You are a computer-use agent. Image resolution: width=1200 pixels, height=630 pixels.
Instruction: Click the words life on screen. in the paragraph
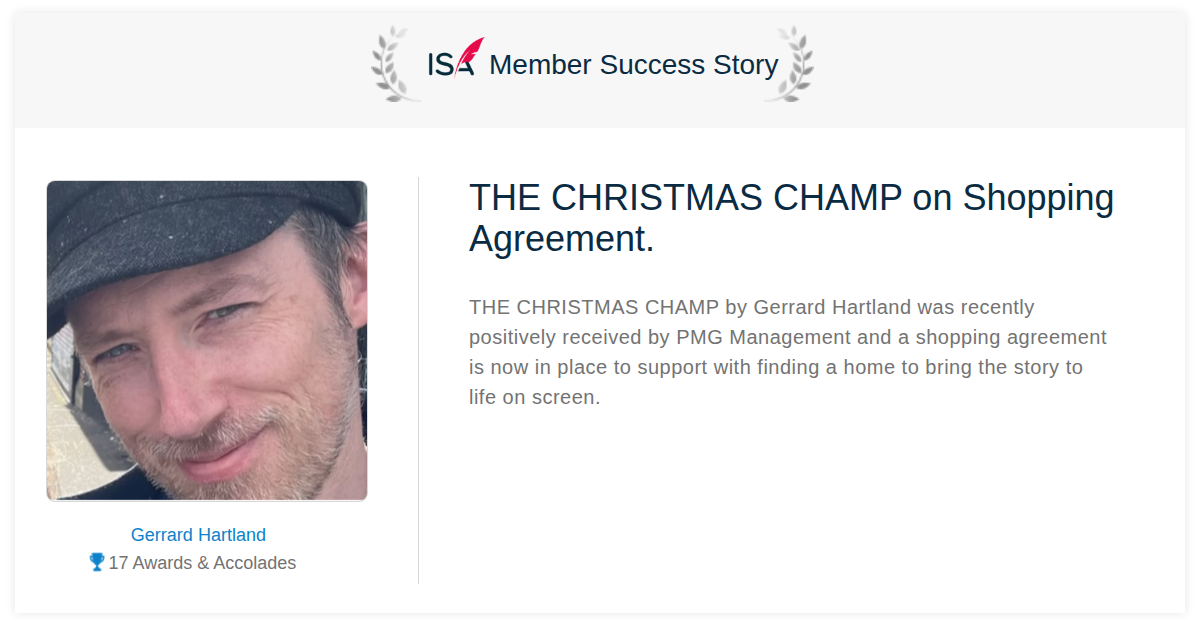coord(534,397)
